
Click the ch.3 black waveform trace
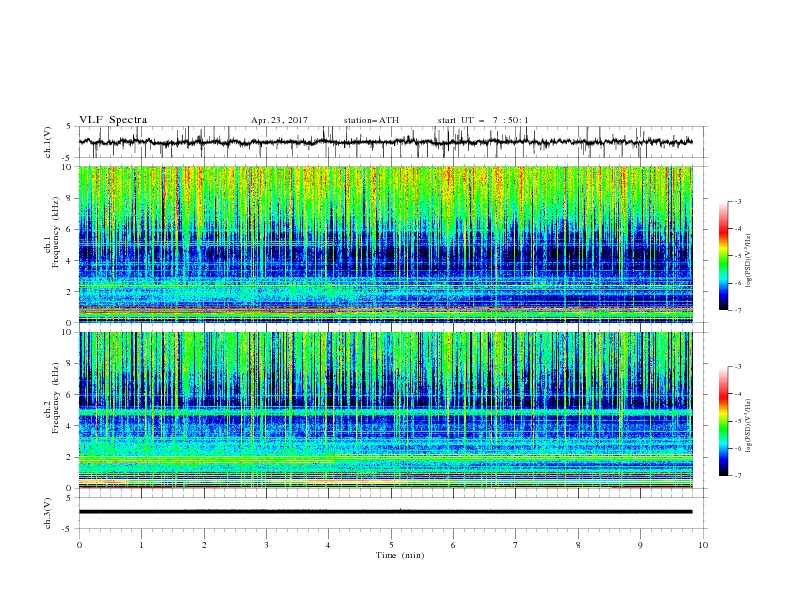click(386, 512)
